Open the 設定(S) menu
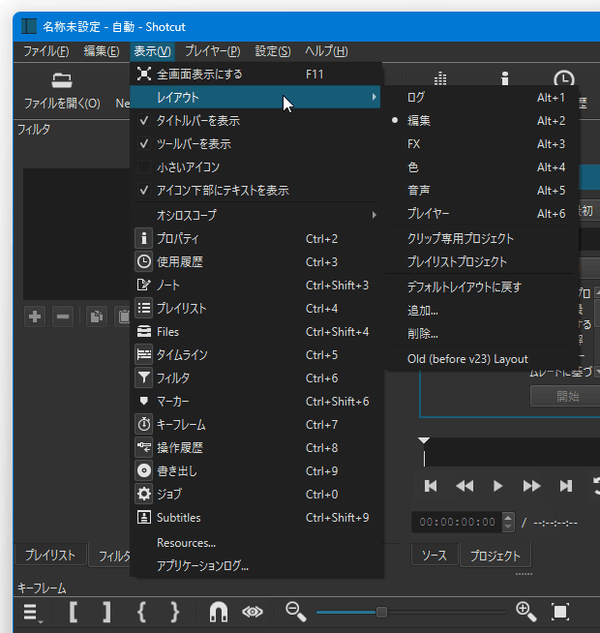 [273, 51]
